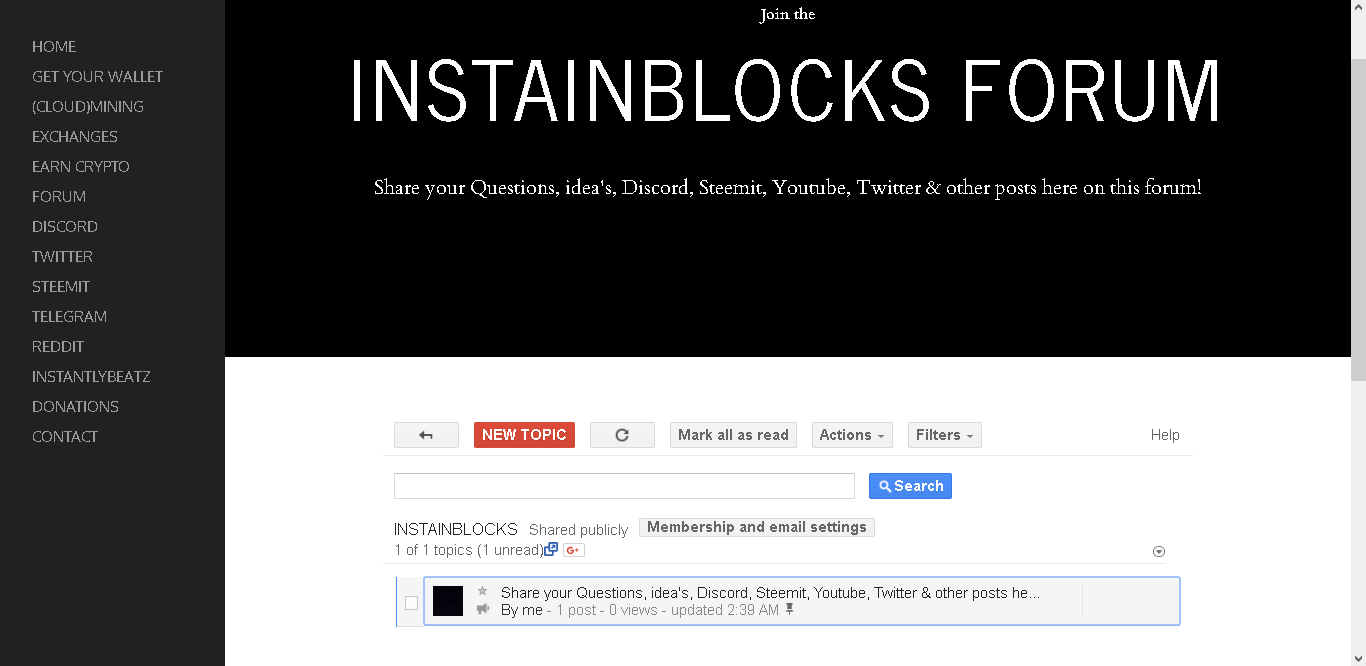Tick the checkbox of the pinned topic
1366x666 pixels.
411,603
